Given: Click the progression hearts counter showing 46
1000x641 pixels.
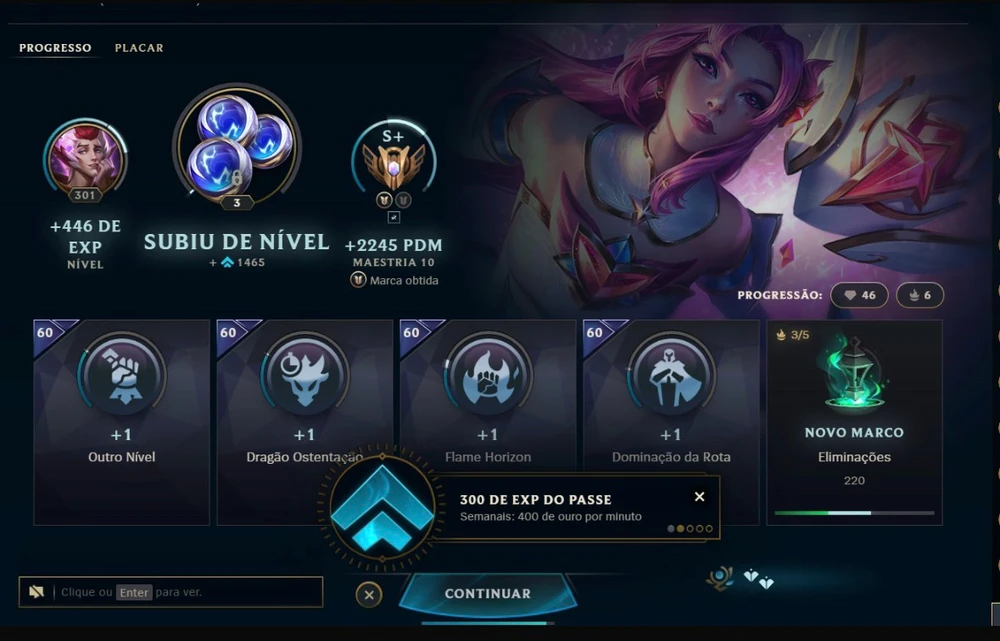Looking at the screenshot, I should [859, 295].
